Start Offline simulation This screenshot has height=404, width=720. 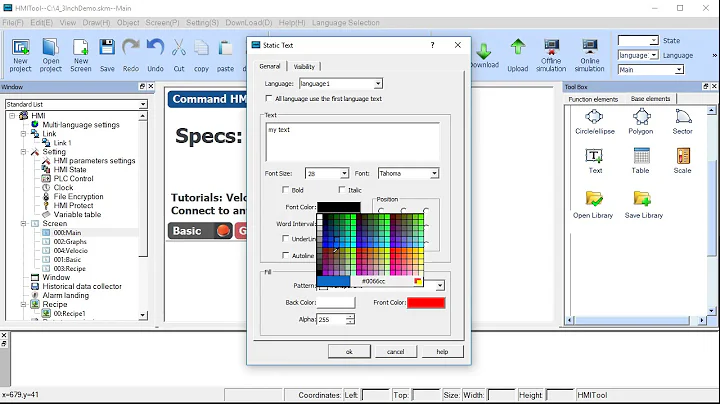click(551, 55)
